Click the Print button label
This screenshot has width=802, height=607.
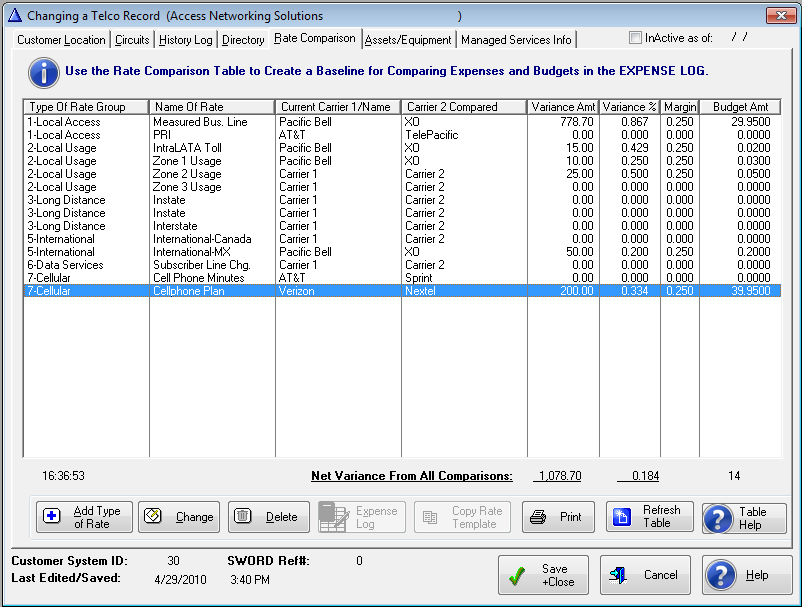[x=570, y=517]
